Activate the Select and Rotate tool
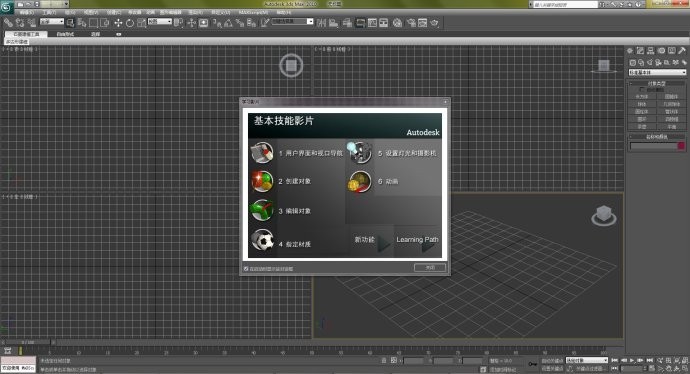The width and height of the screenshot is (690, 374). point(130,23)
